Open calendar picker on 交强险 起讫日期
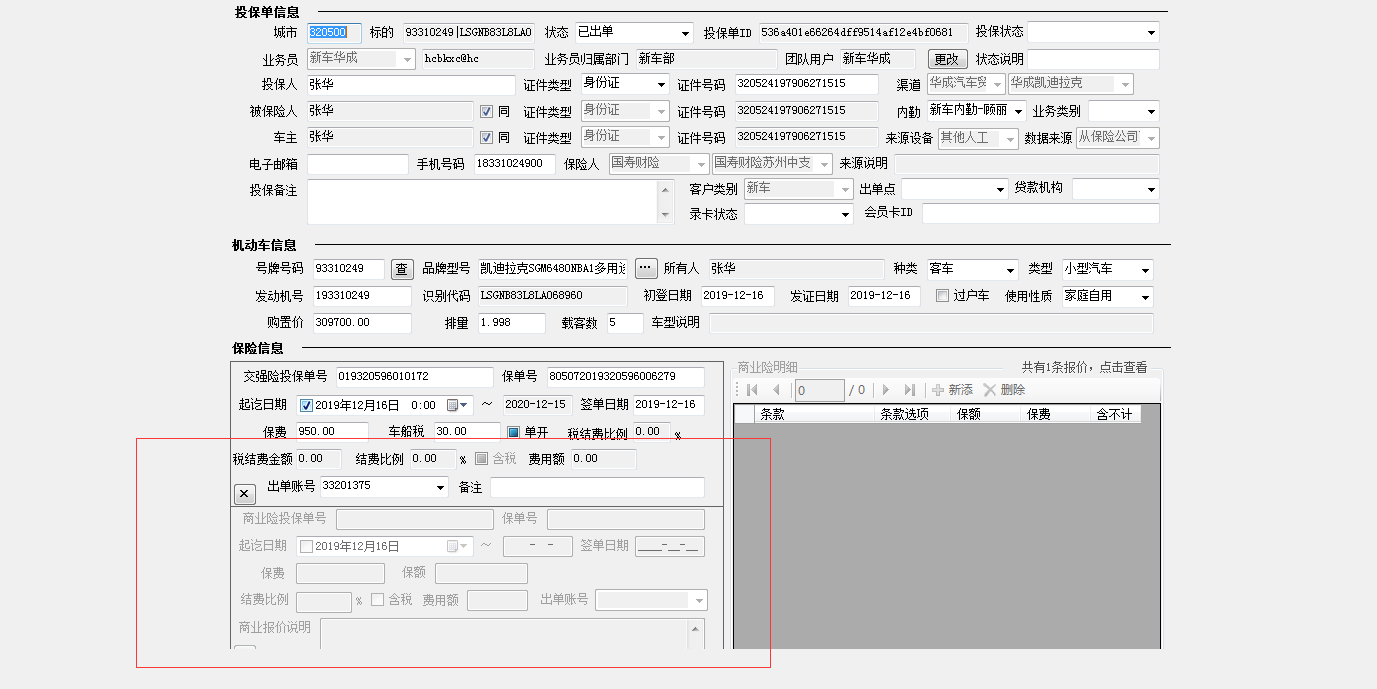Screen dimensions: 1377x689 coord(458,405)
